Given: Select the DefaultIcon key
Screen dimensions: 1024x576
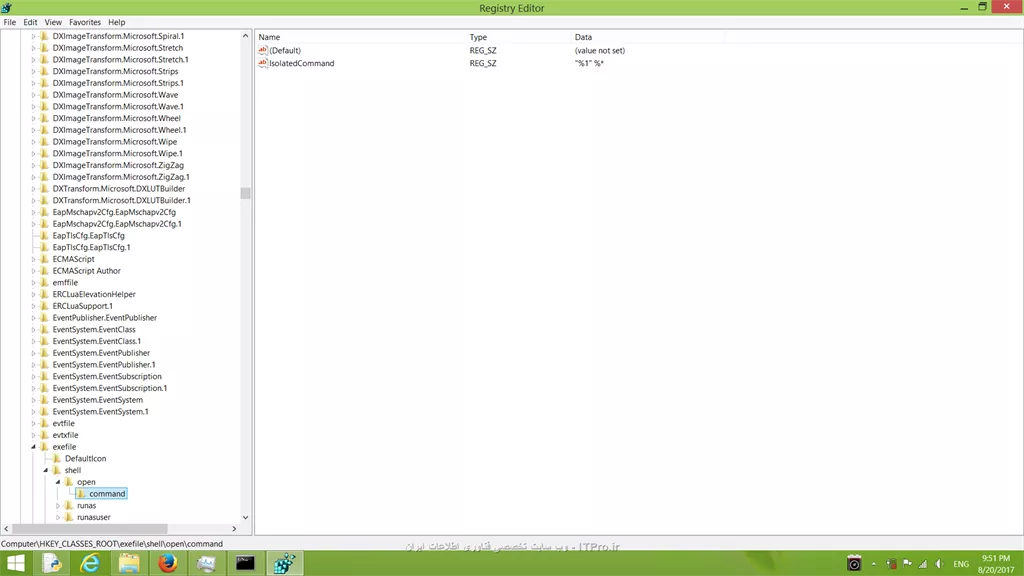Looking at the screenshot, I should click(86, 458).
